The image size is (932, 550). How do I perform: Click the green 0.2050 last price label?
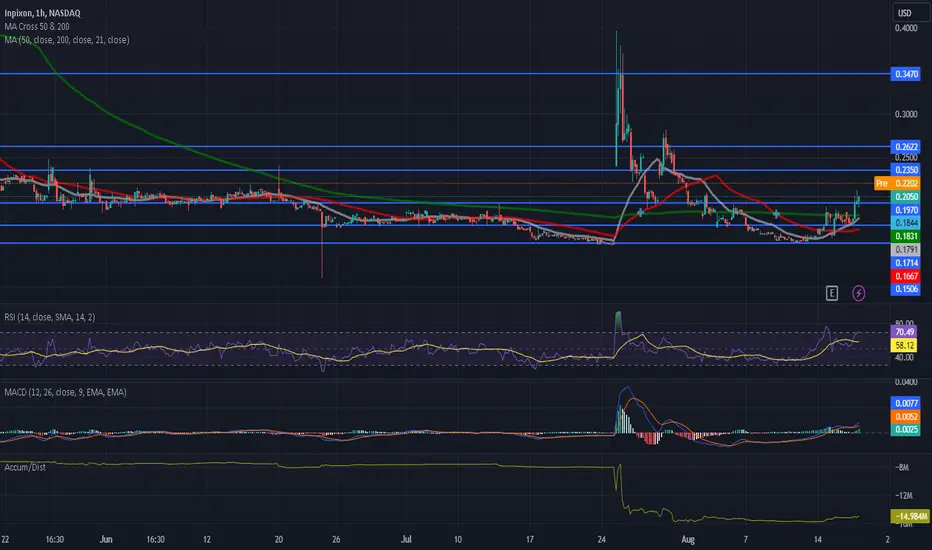[906, 197]
